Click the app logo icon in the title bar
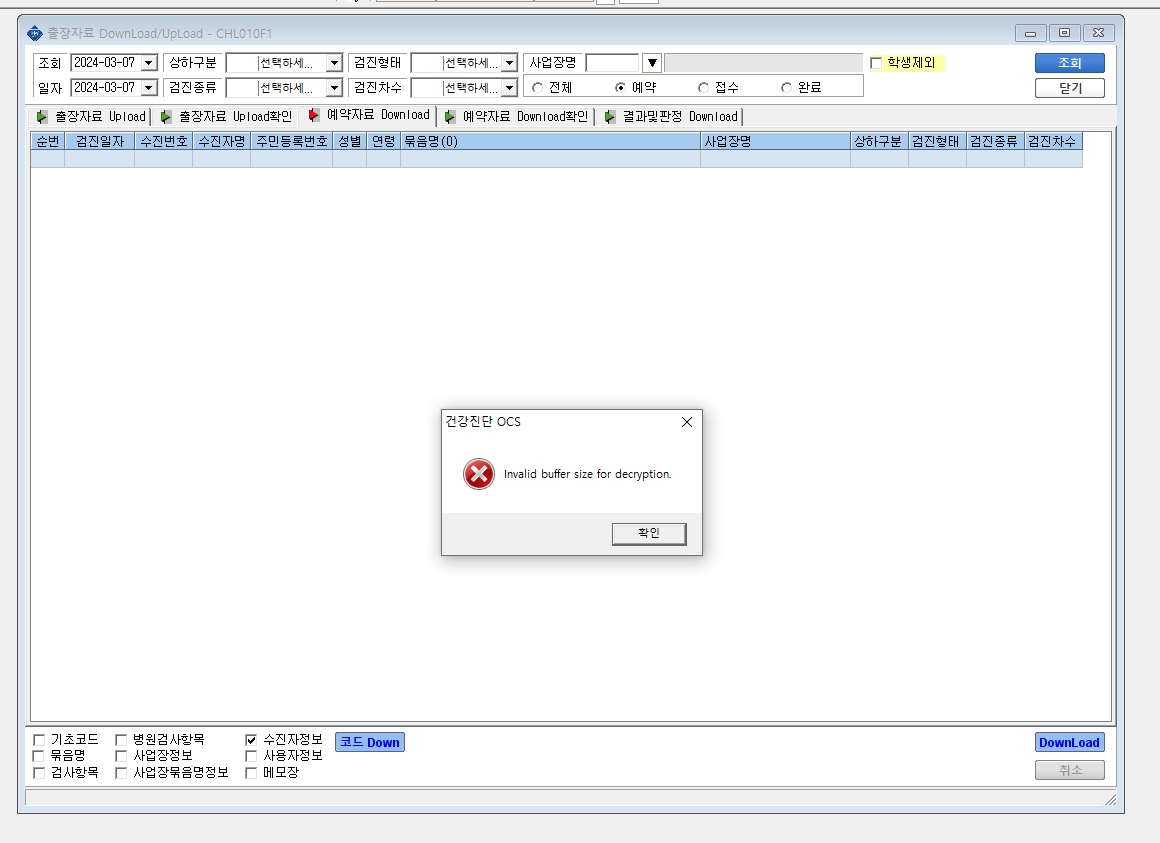This screenshot has height=843, width=1160. 35,33
